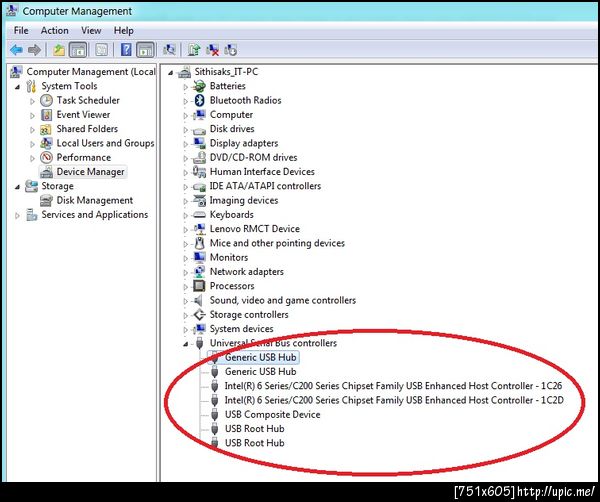Click the Disable device toolbar icon

tap(231, 50)
